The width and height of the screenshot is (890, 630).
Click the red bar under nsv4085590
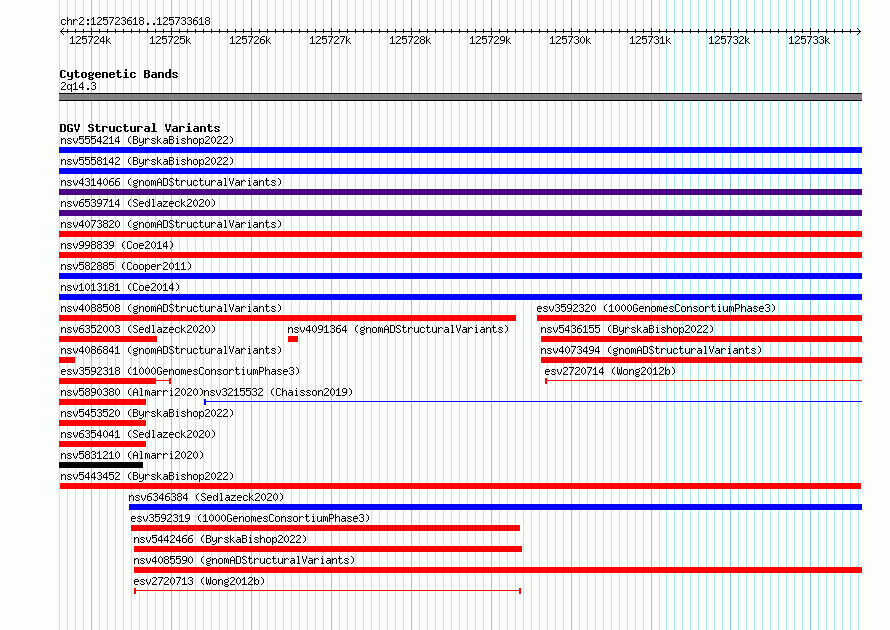[498, 570]
